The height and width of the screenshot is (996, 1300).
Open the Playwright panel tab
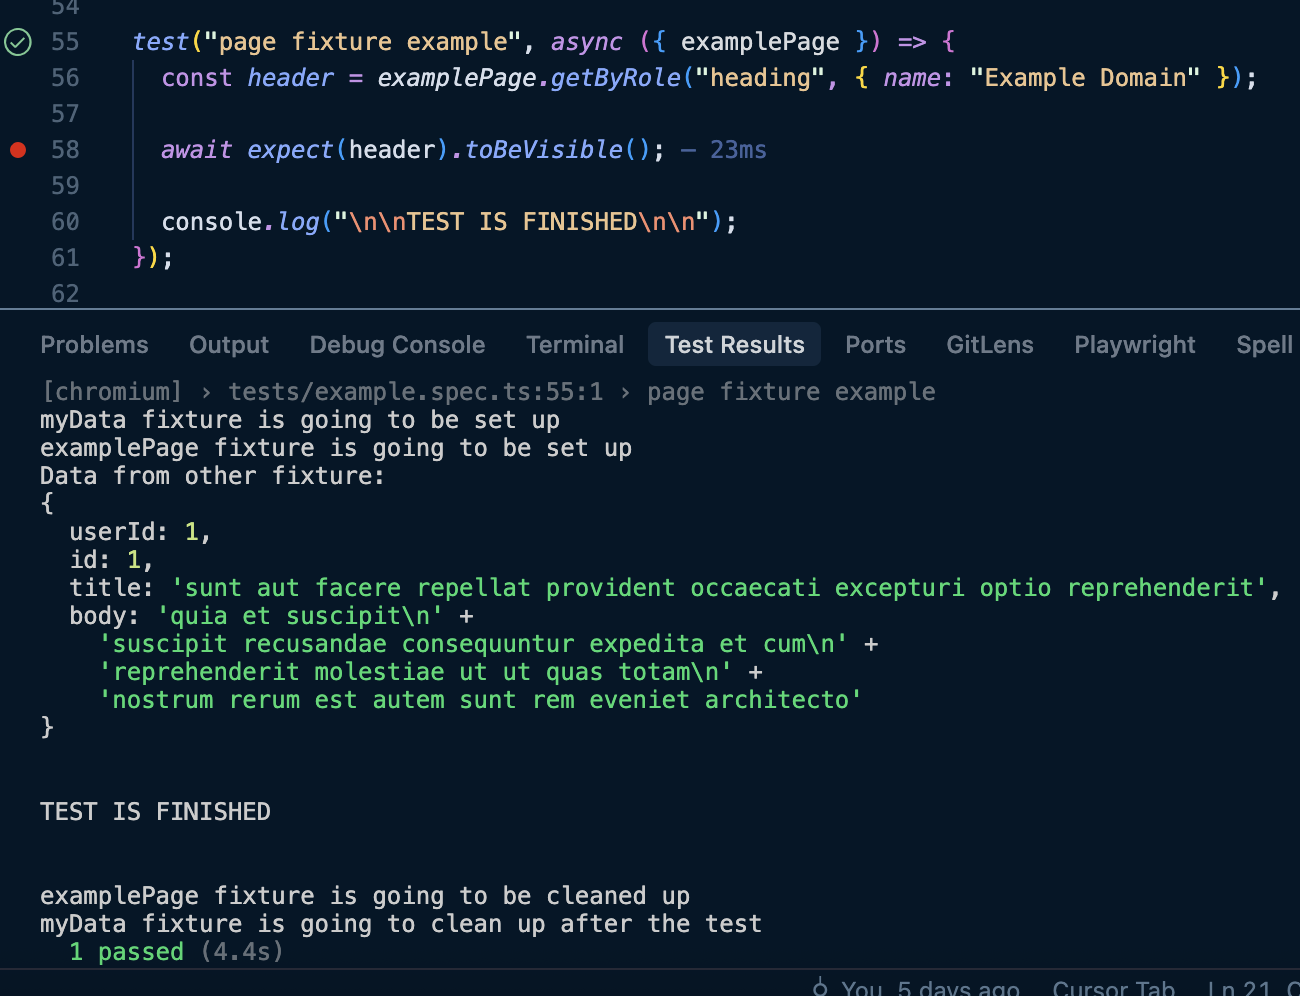tap(1134, 345)
